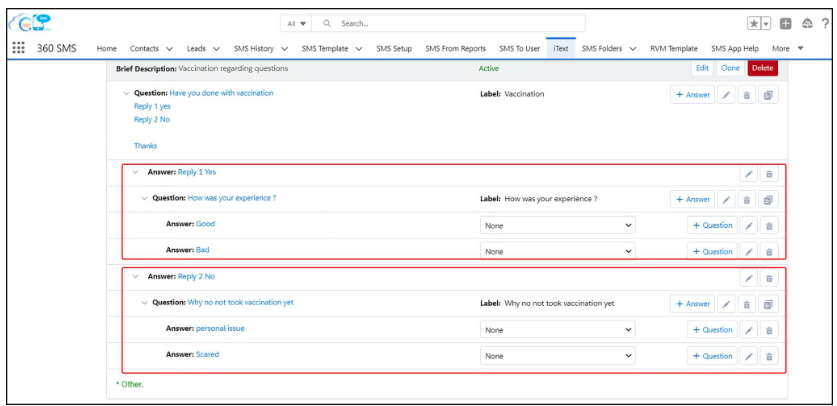Click the favorites star icon
Viewport: 837px width, 406px height.
point(753,23)
